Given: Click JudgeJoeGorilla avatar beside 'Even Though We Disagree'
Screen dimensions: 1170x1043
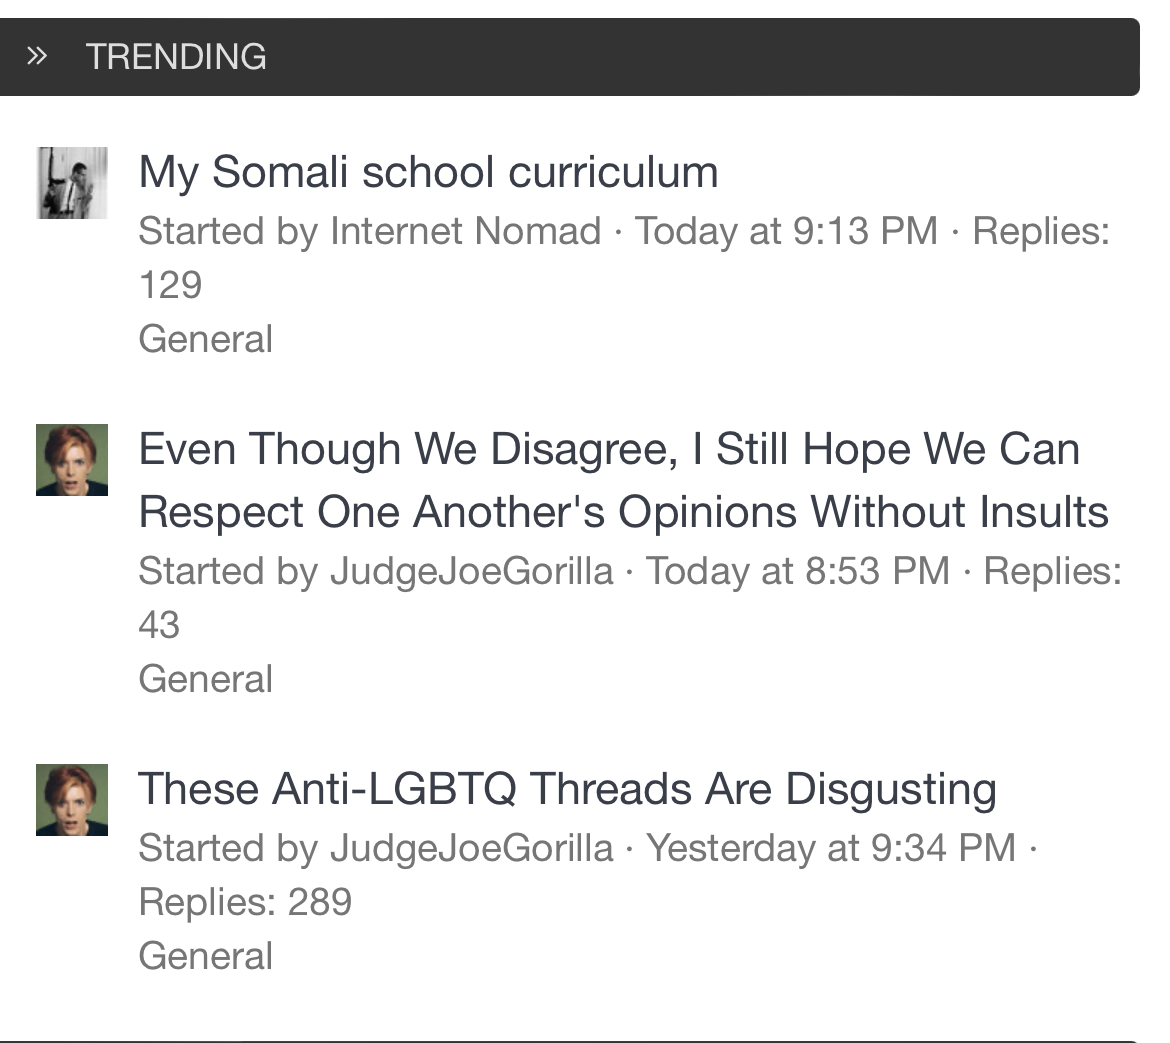Looking at the screenshot, I should pos(72,460).
